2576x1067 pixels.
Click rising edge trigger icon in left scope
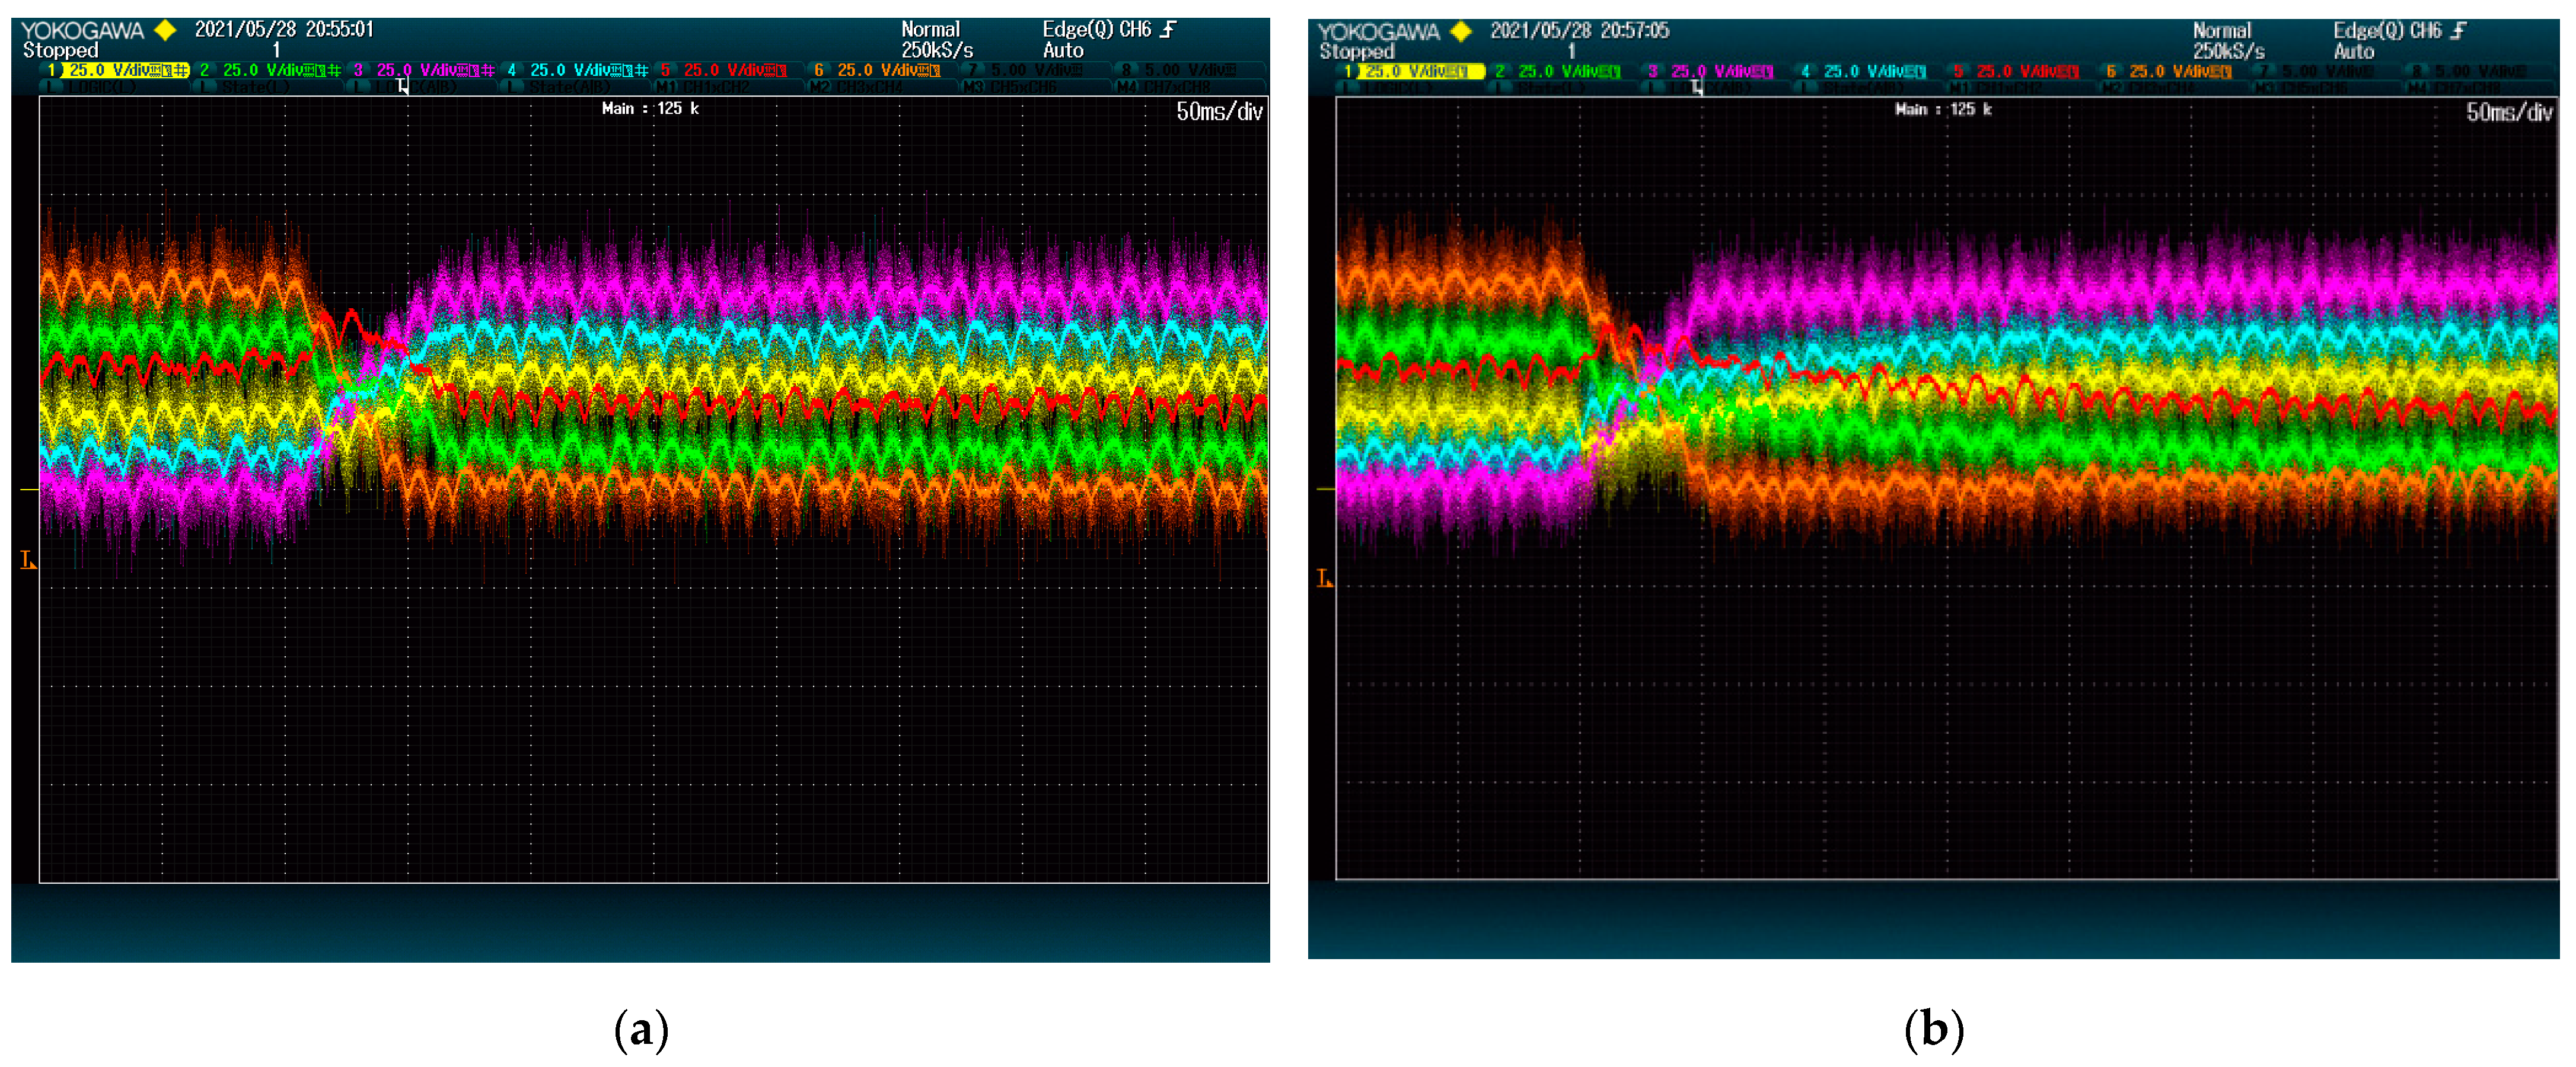click(x=1168, y=29)
